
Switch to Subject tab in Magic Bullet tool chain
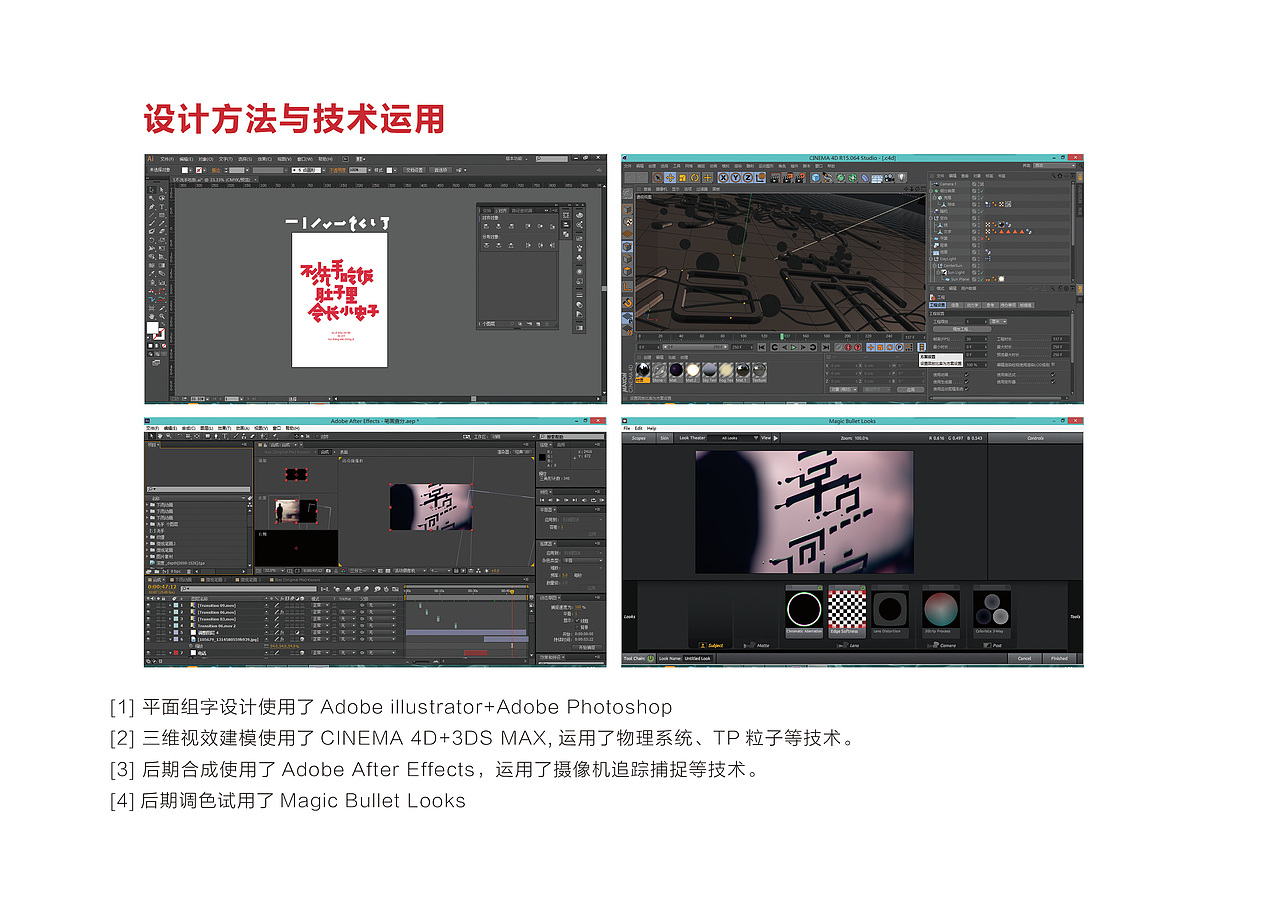click(x=711, y=646)
